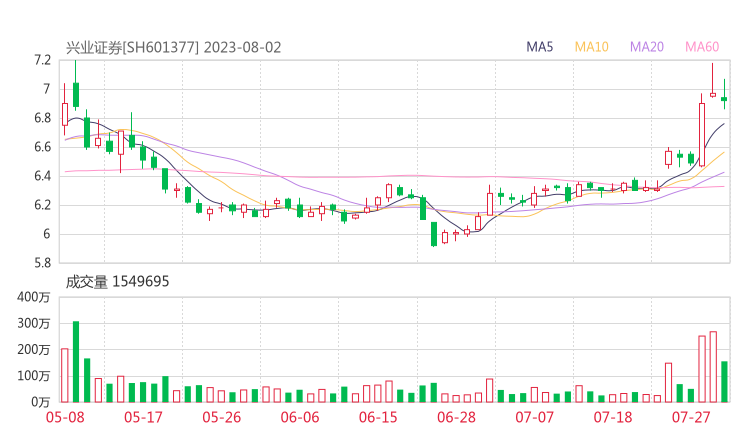Select the 07-27 date axis label
This screenshot has width=740, height=440.
click(x=691, y=417)
